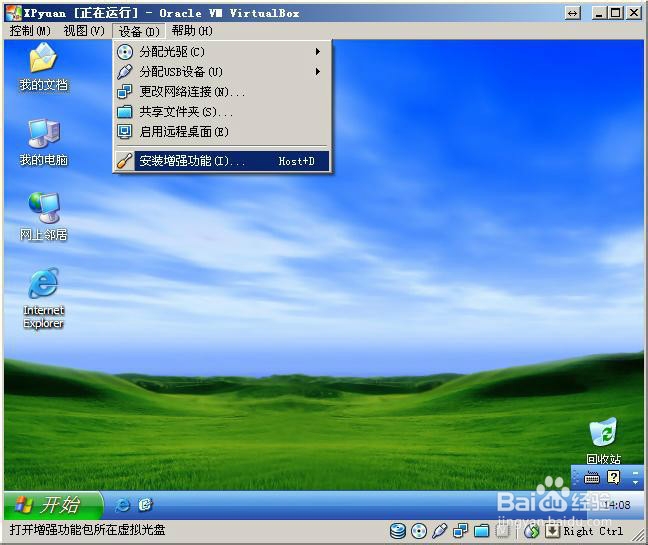Click the help question mark on language bar
This screenshot has width=648, height=545.
coord(614,478)
